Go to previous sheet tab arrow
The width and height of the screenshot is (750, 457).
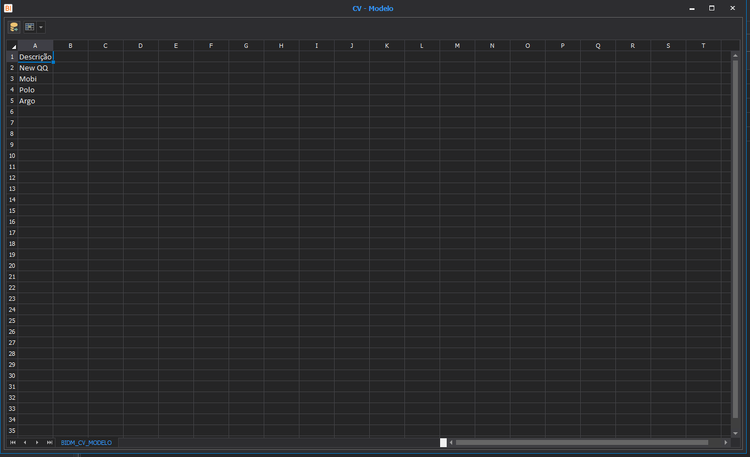(x=25, y=443)
